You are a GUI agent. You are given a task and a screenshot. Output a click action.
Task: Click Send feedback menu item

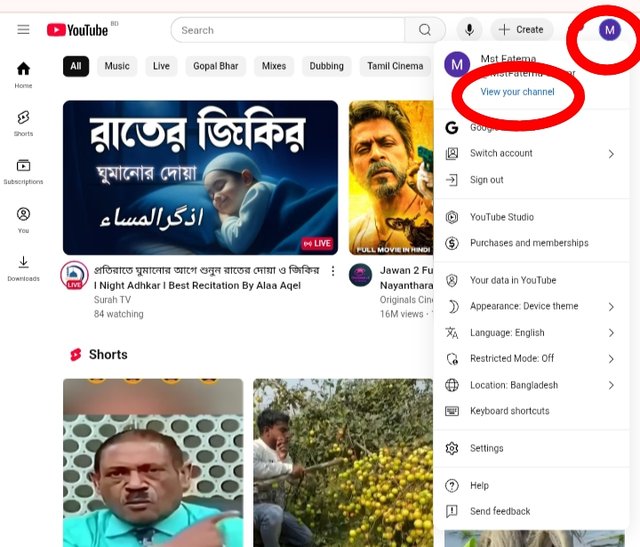(x=531, y=511)
